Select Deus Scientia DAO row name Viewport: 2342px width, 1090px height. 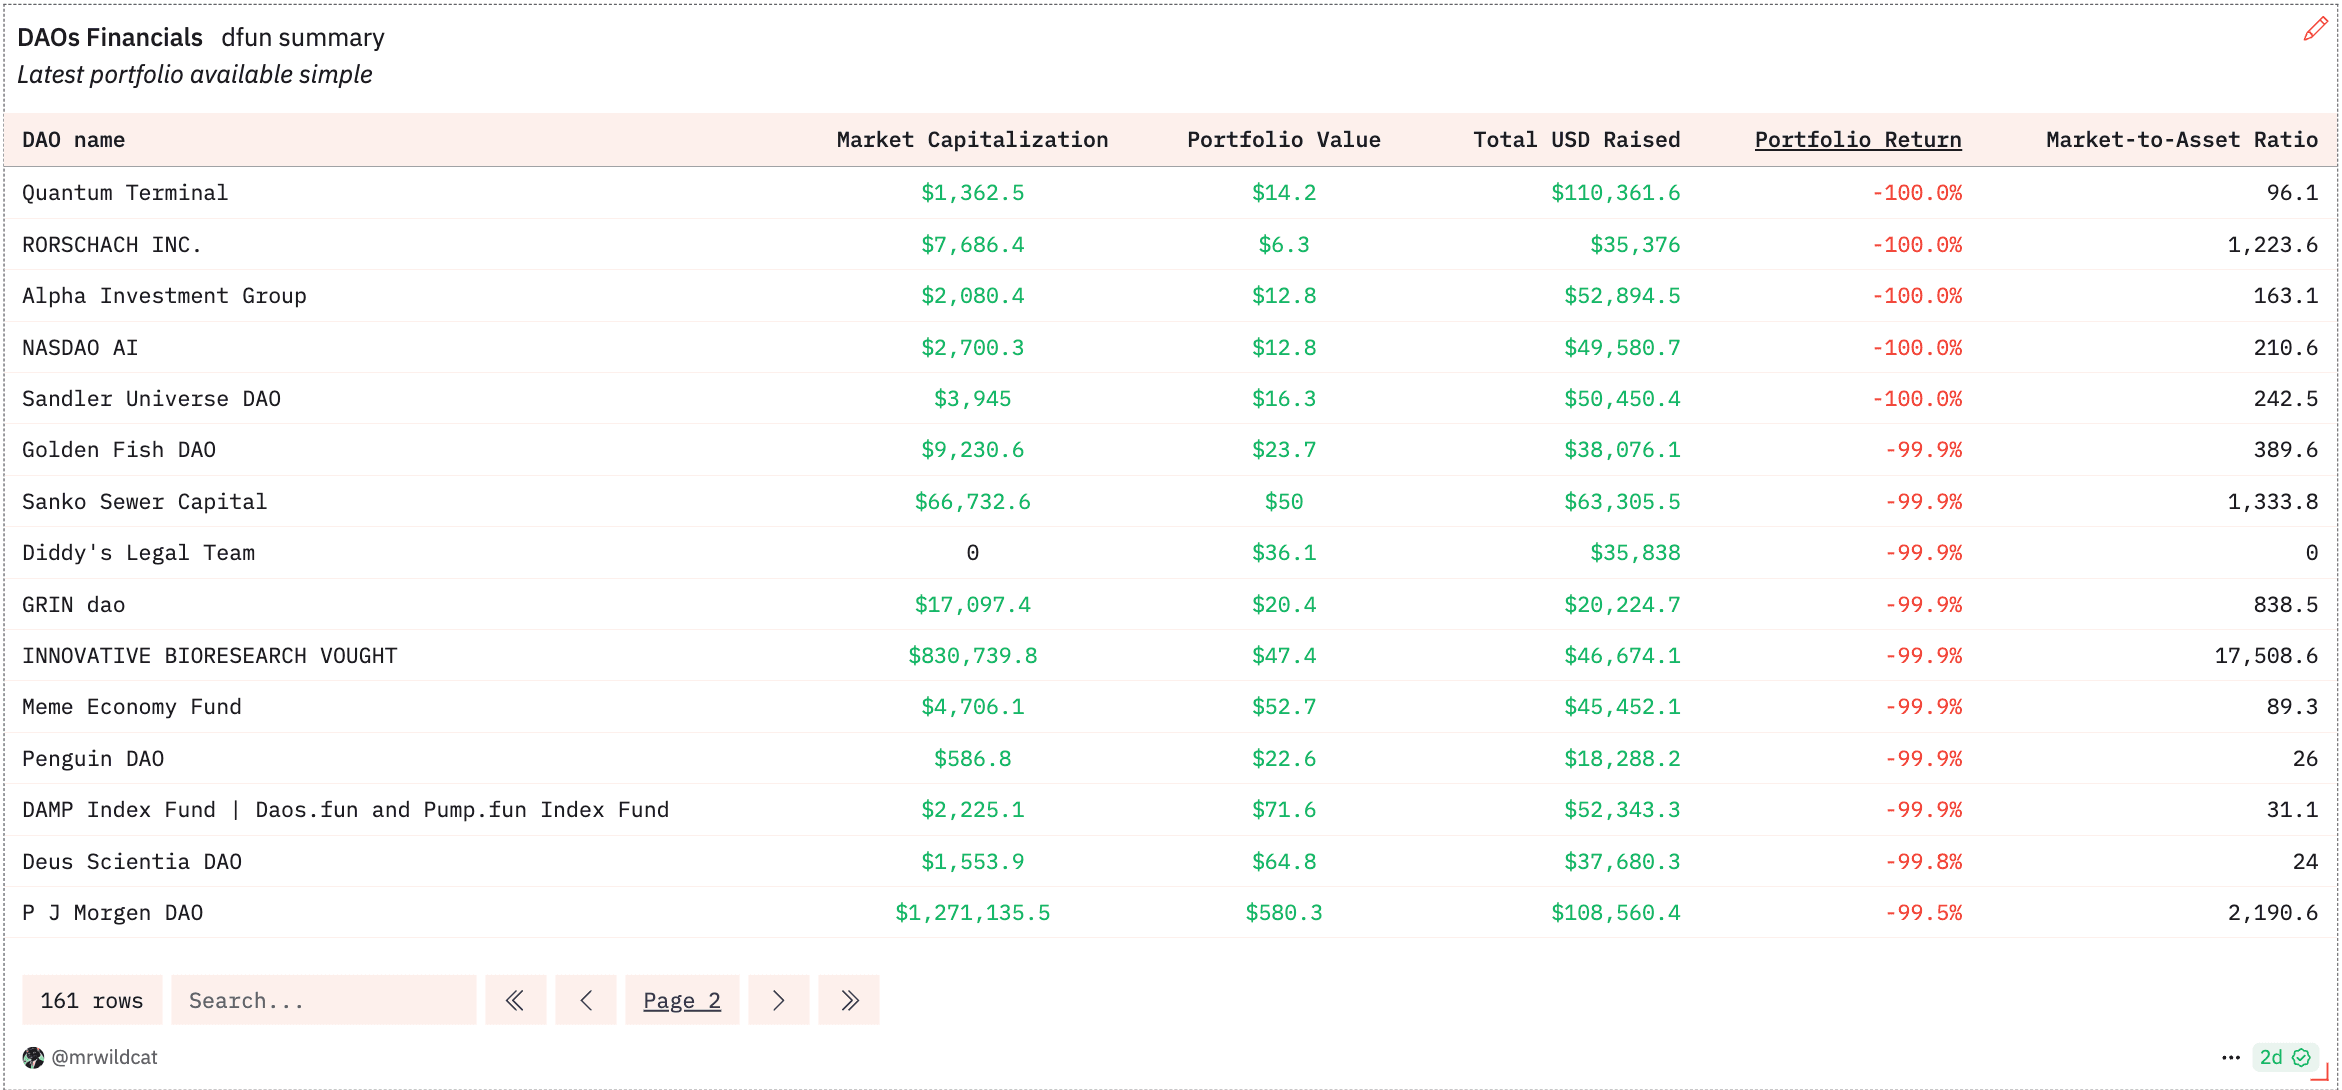[x=132, y=862]
